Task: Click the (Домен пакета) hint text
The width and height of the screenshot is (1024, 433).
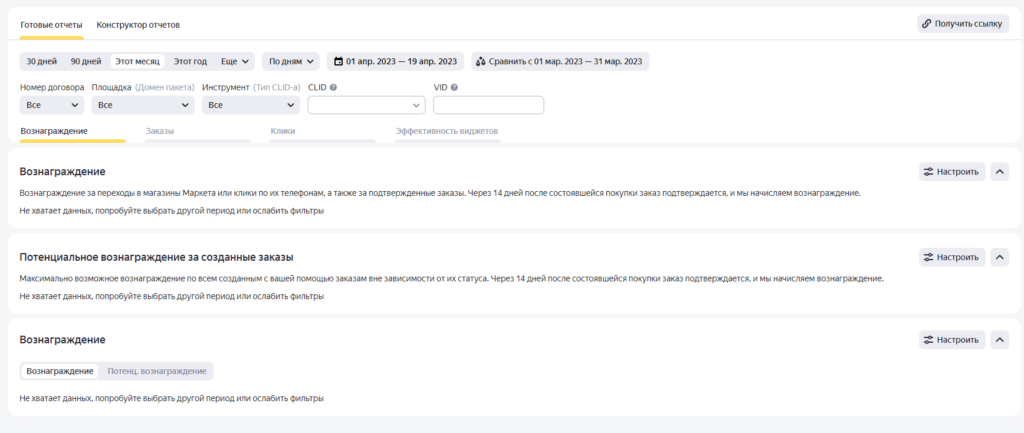Action: point(165,87)
